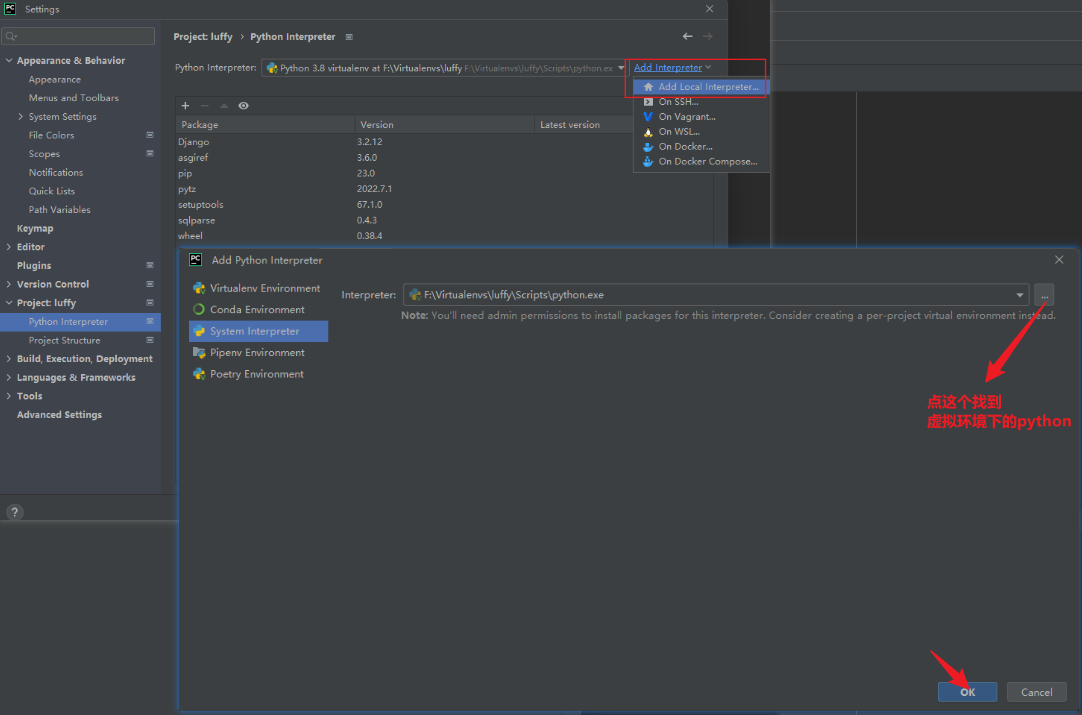This screenshot has height=715, width=1082.
Task: Open Advanced Settings page
Action: click(x=59, y=415)
